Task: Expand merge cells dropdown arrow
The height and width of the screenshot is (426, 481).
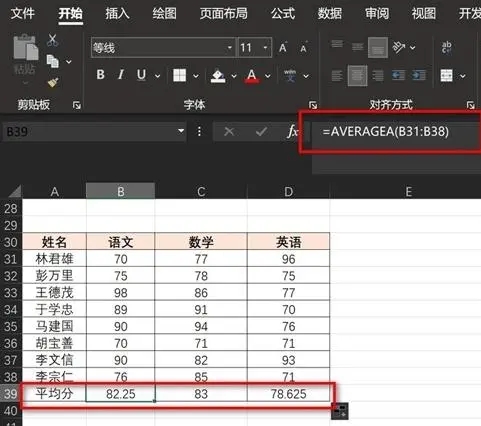Action: tap(463, 76)
